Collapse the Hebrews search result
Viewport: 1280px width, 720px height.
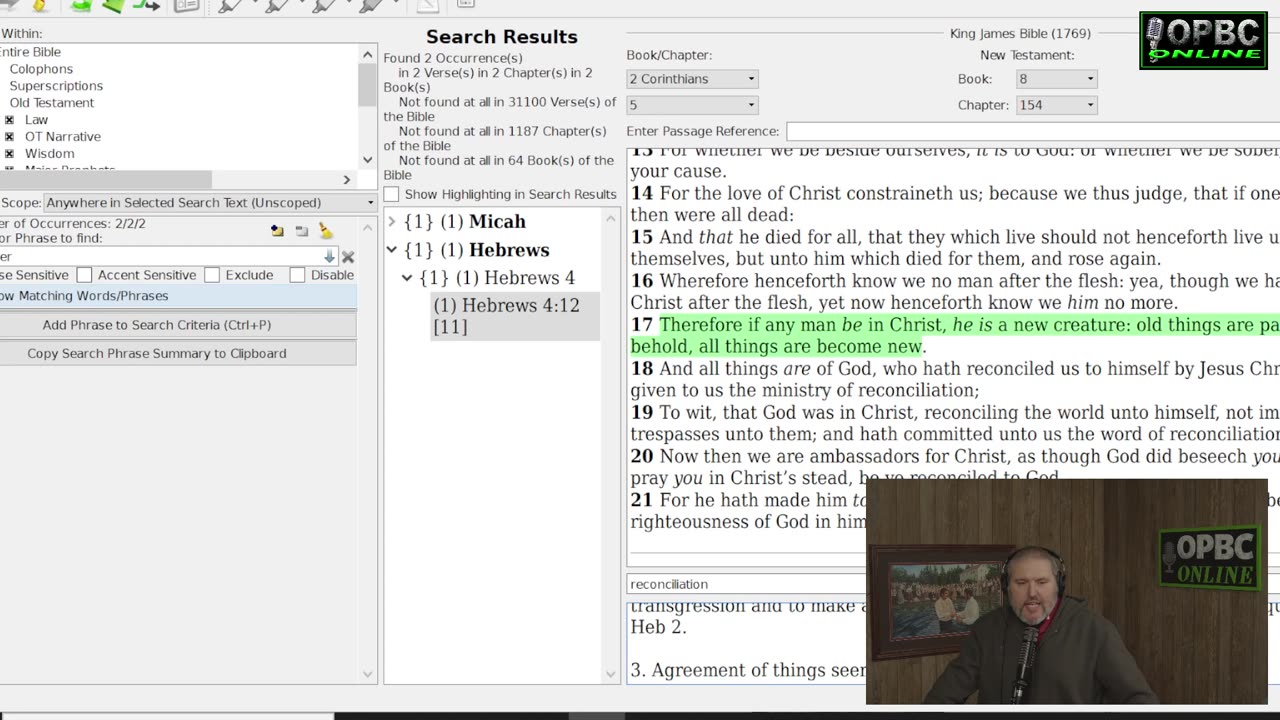coord(392,249)
